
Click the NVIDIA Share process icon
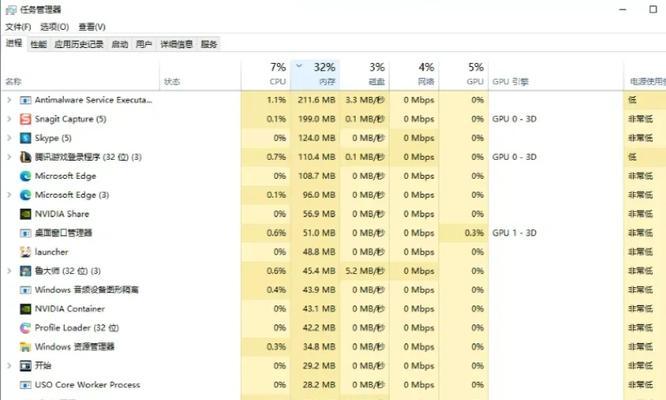(x=25, y=214)
